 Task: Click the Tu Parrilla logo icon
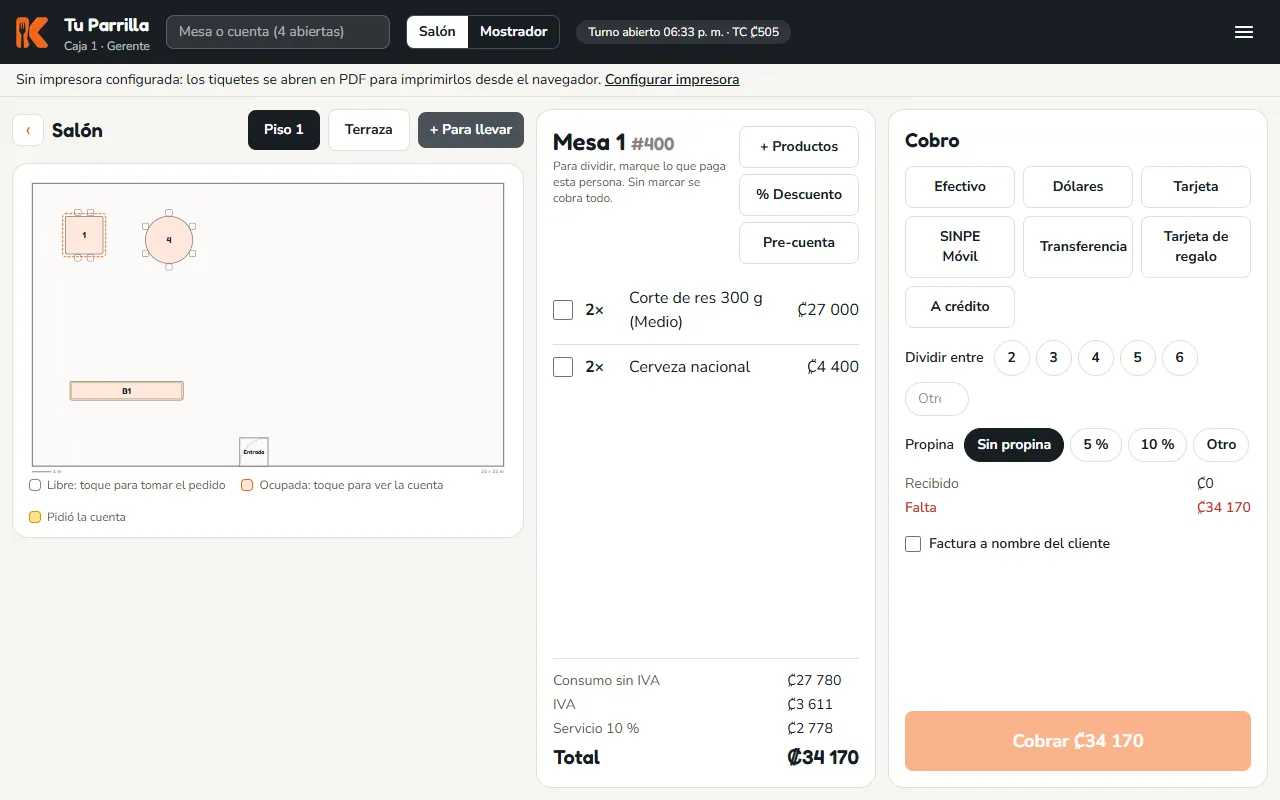[32, 32]
